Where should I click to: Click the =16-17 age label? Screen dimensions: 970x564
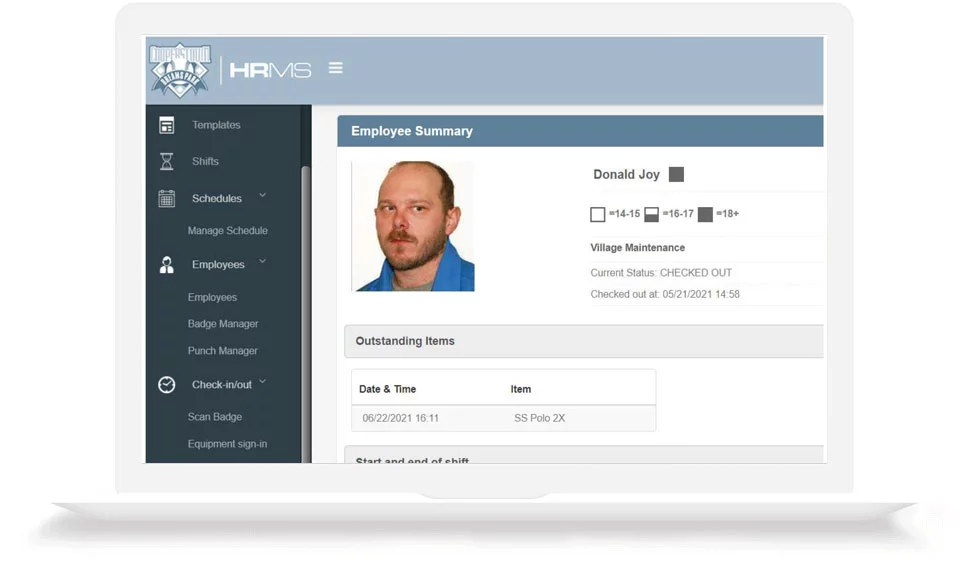(678, 214)
